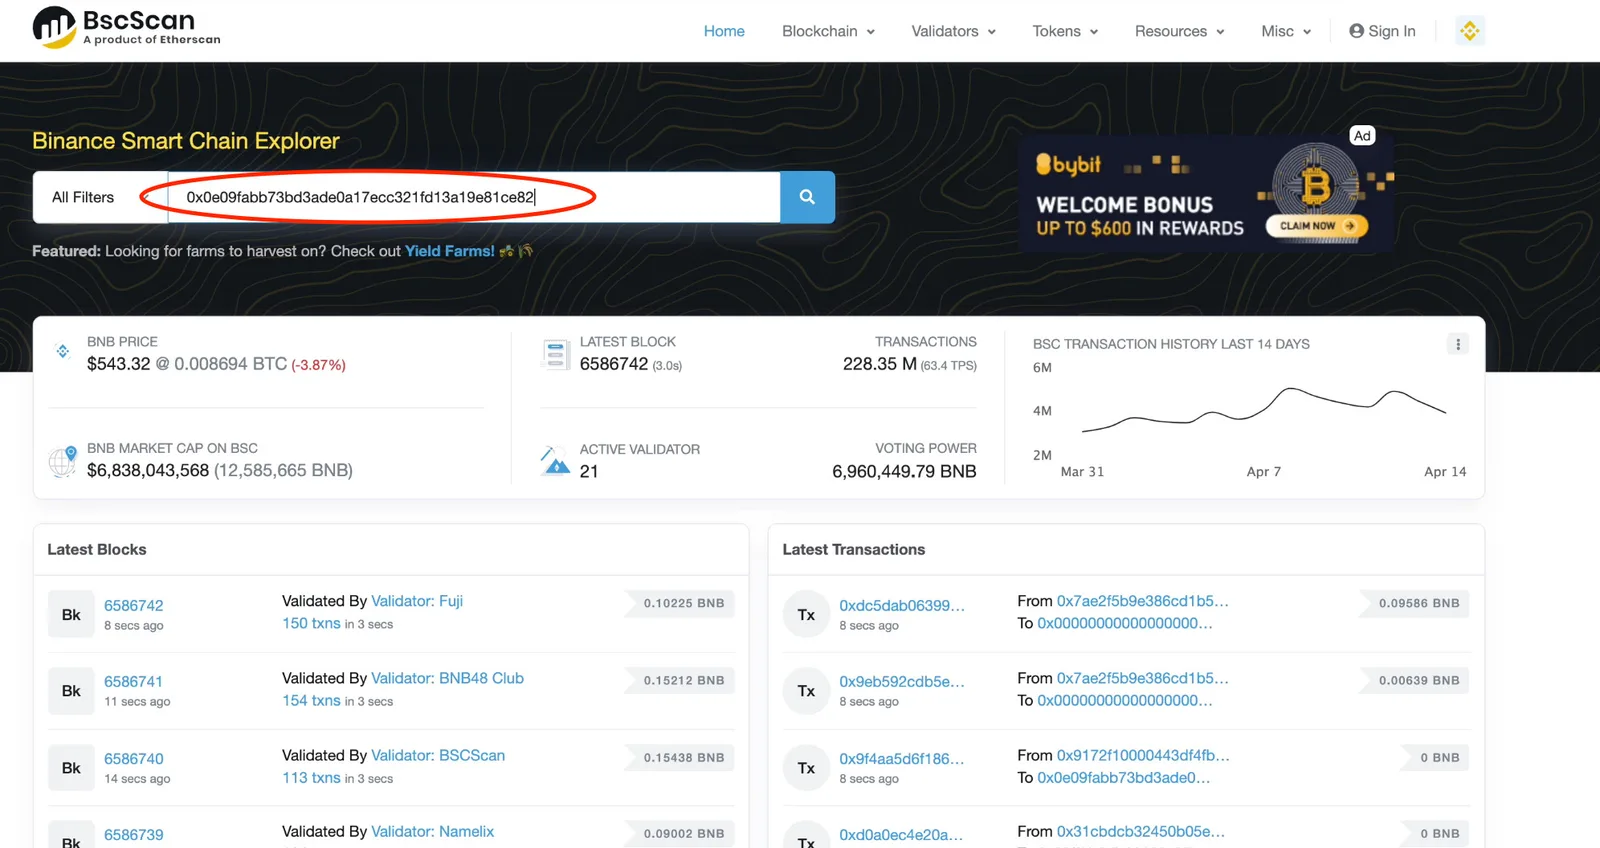Click the Bk icon for block 6586741
Viewport: 1600px width, 848px height.
tap(71, 691)
